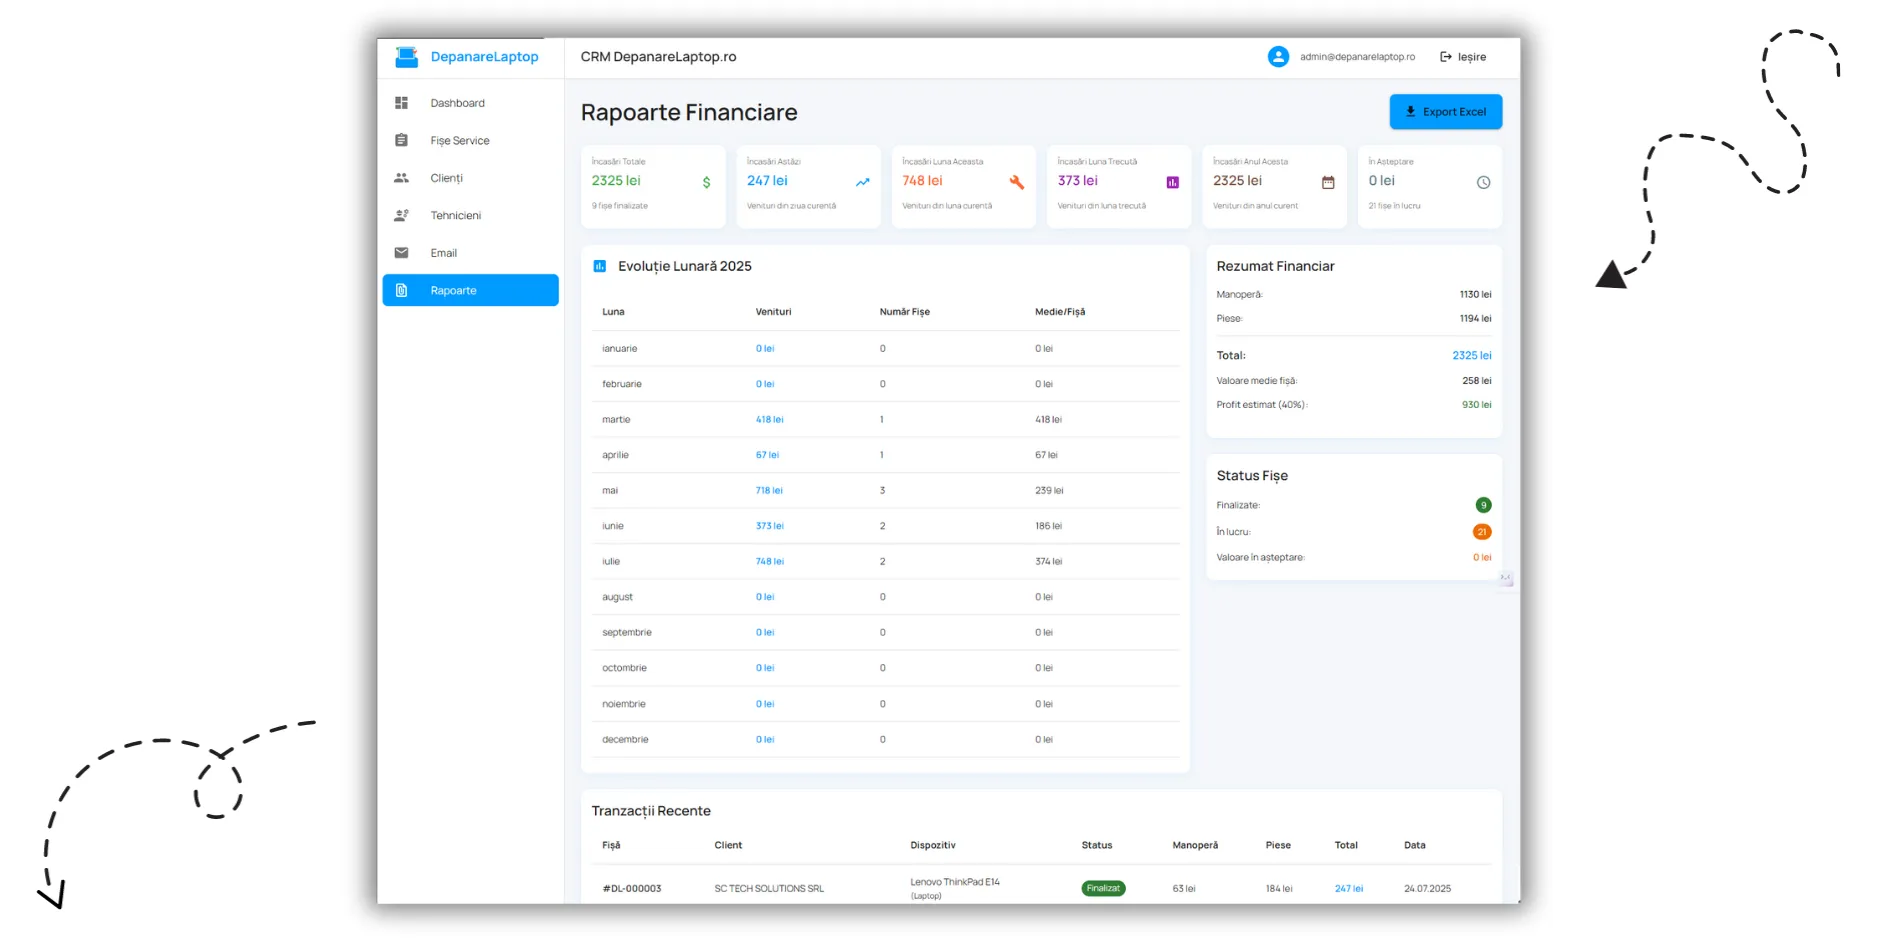This screenshot has height=940, width=1897.
Task: Click the calendar icon on Încasări Anul Acesta card
Action: (1328, 182)
